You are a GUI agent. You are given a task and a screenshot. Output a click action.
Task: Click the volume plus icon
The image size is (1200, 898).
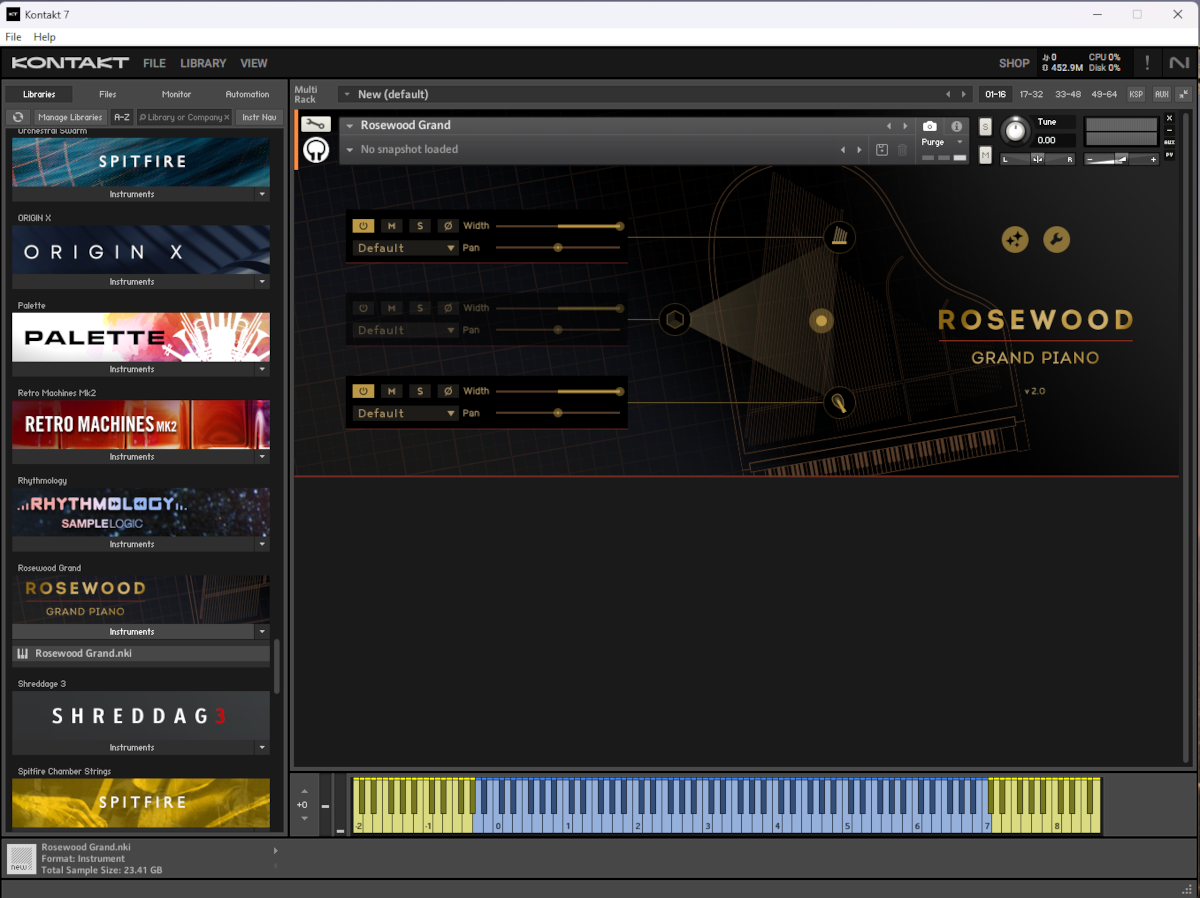(1153, 159)
